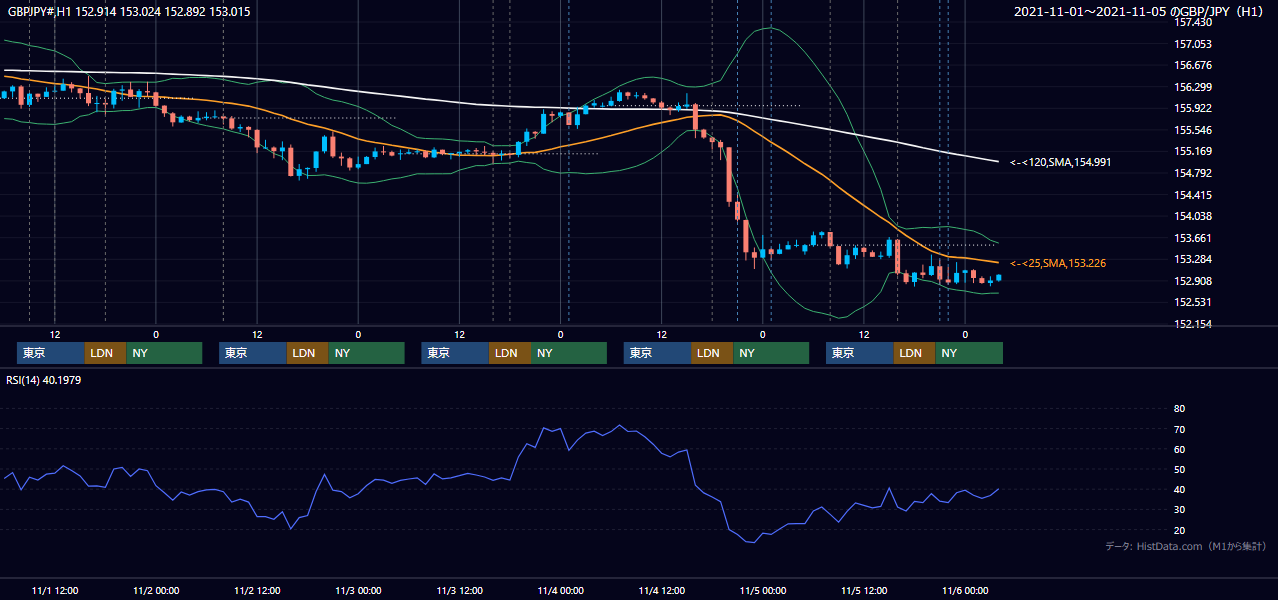Click the 157.053 price axis label
The image size is (1278, 600).
coord(1192,44)
